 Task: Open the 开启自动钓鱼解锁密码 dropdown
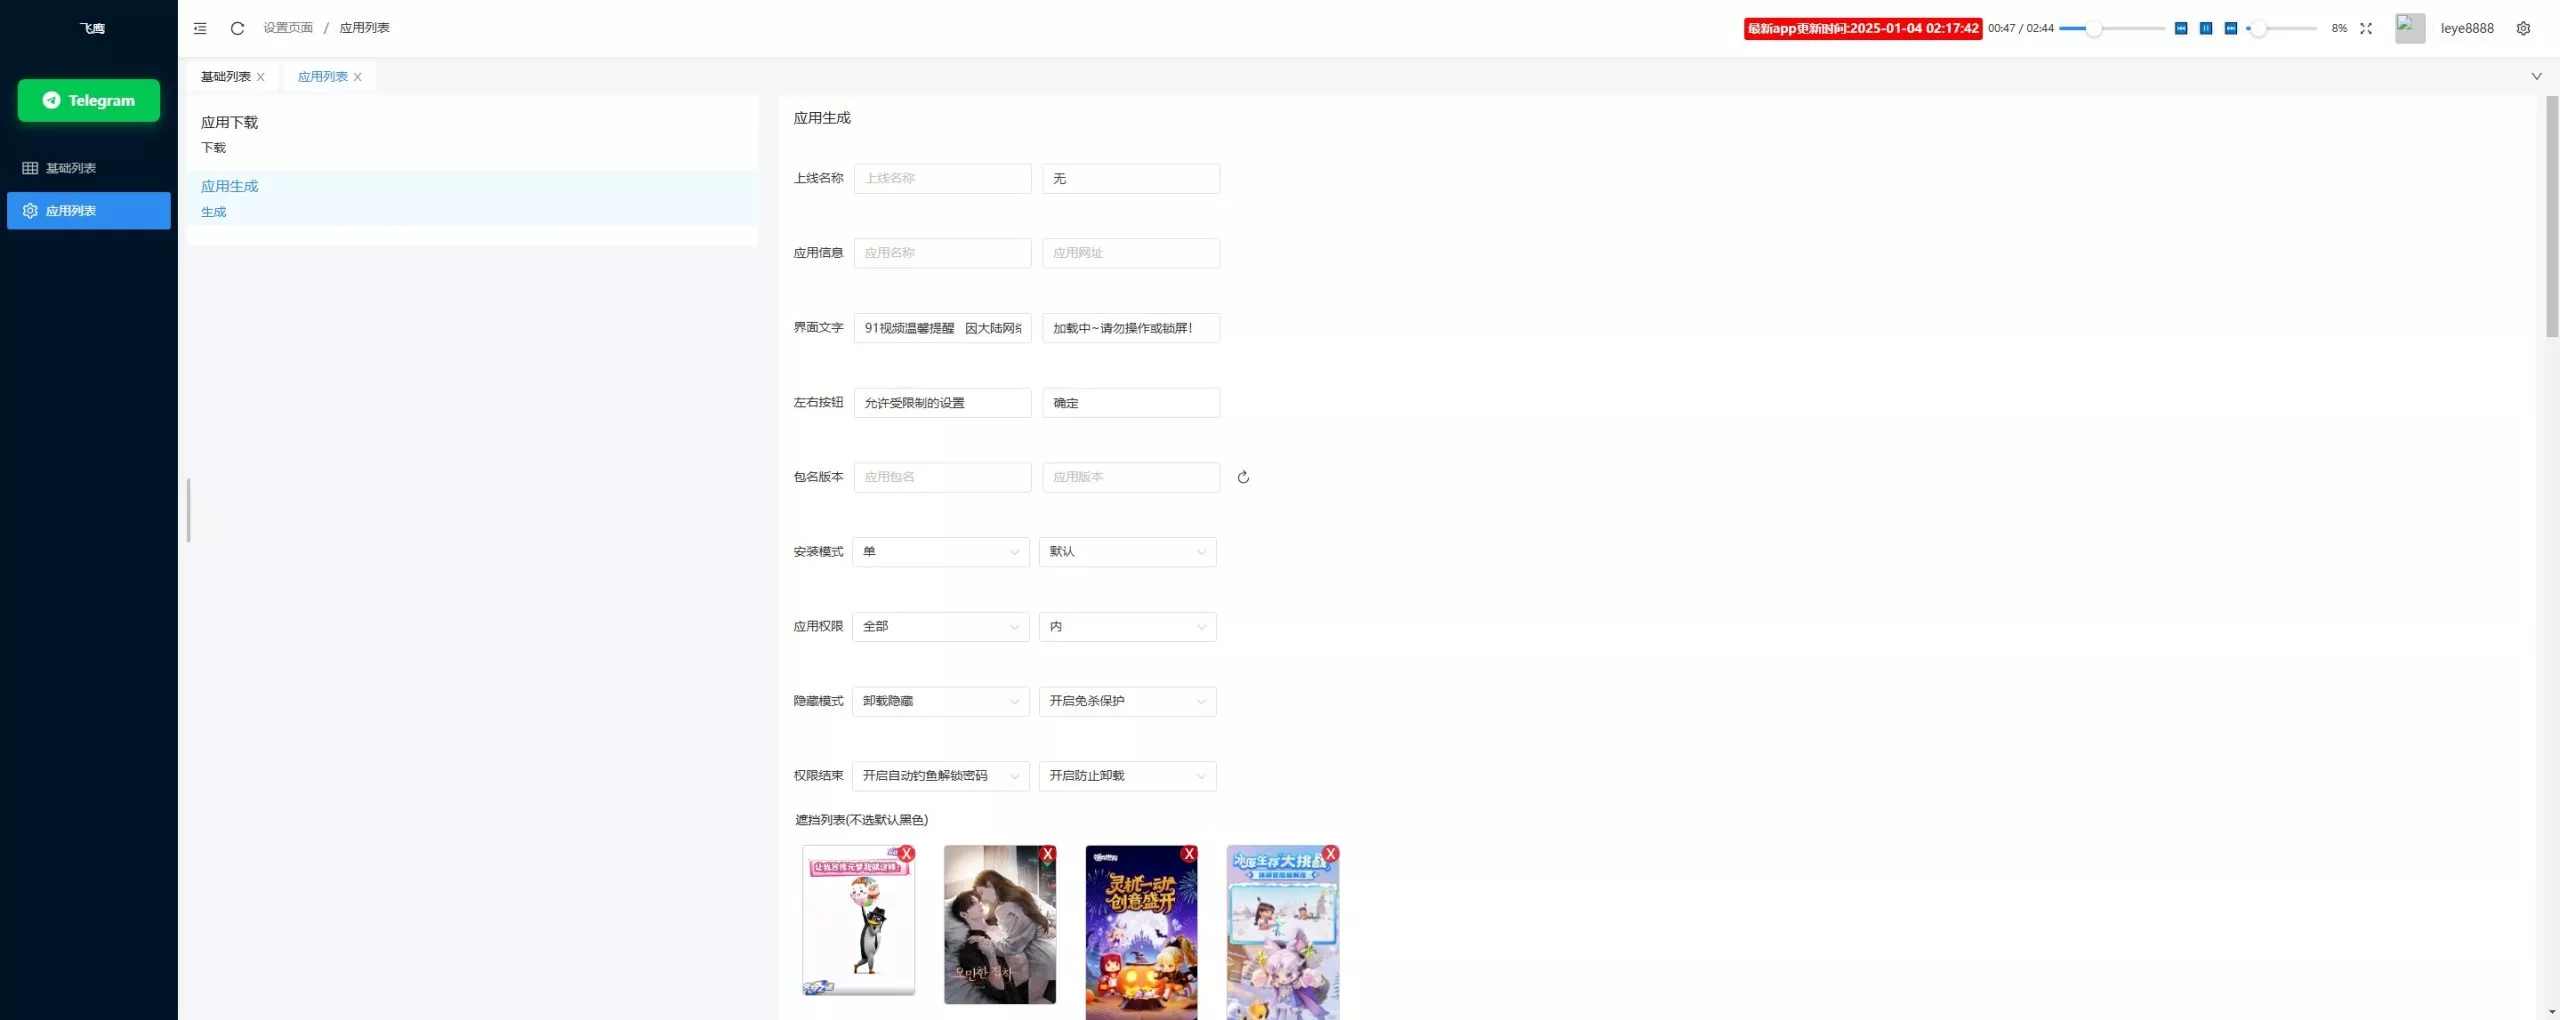pyautogui.click(x=940, y=776)
